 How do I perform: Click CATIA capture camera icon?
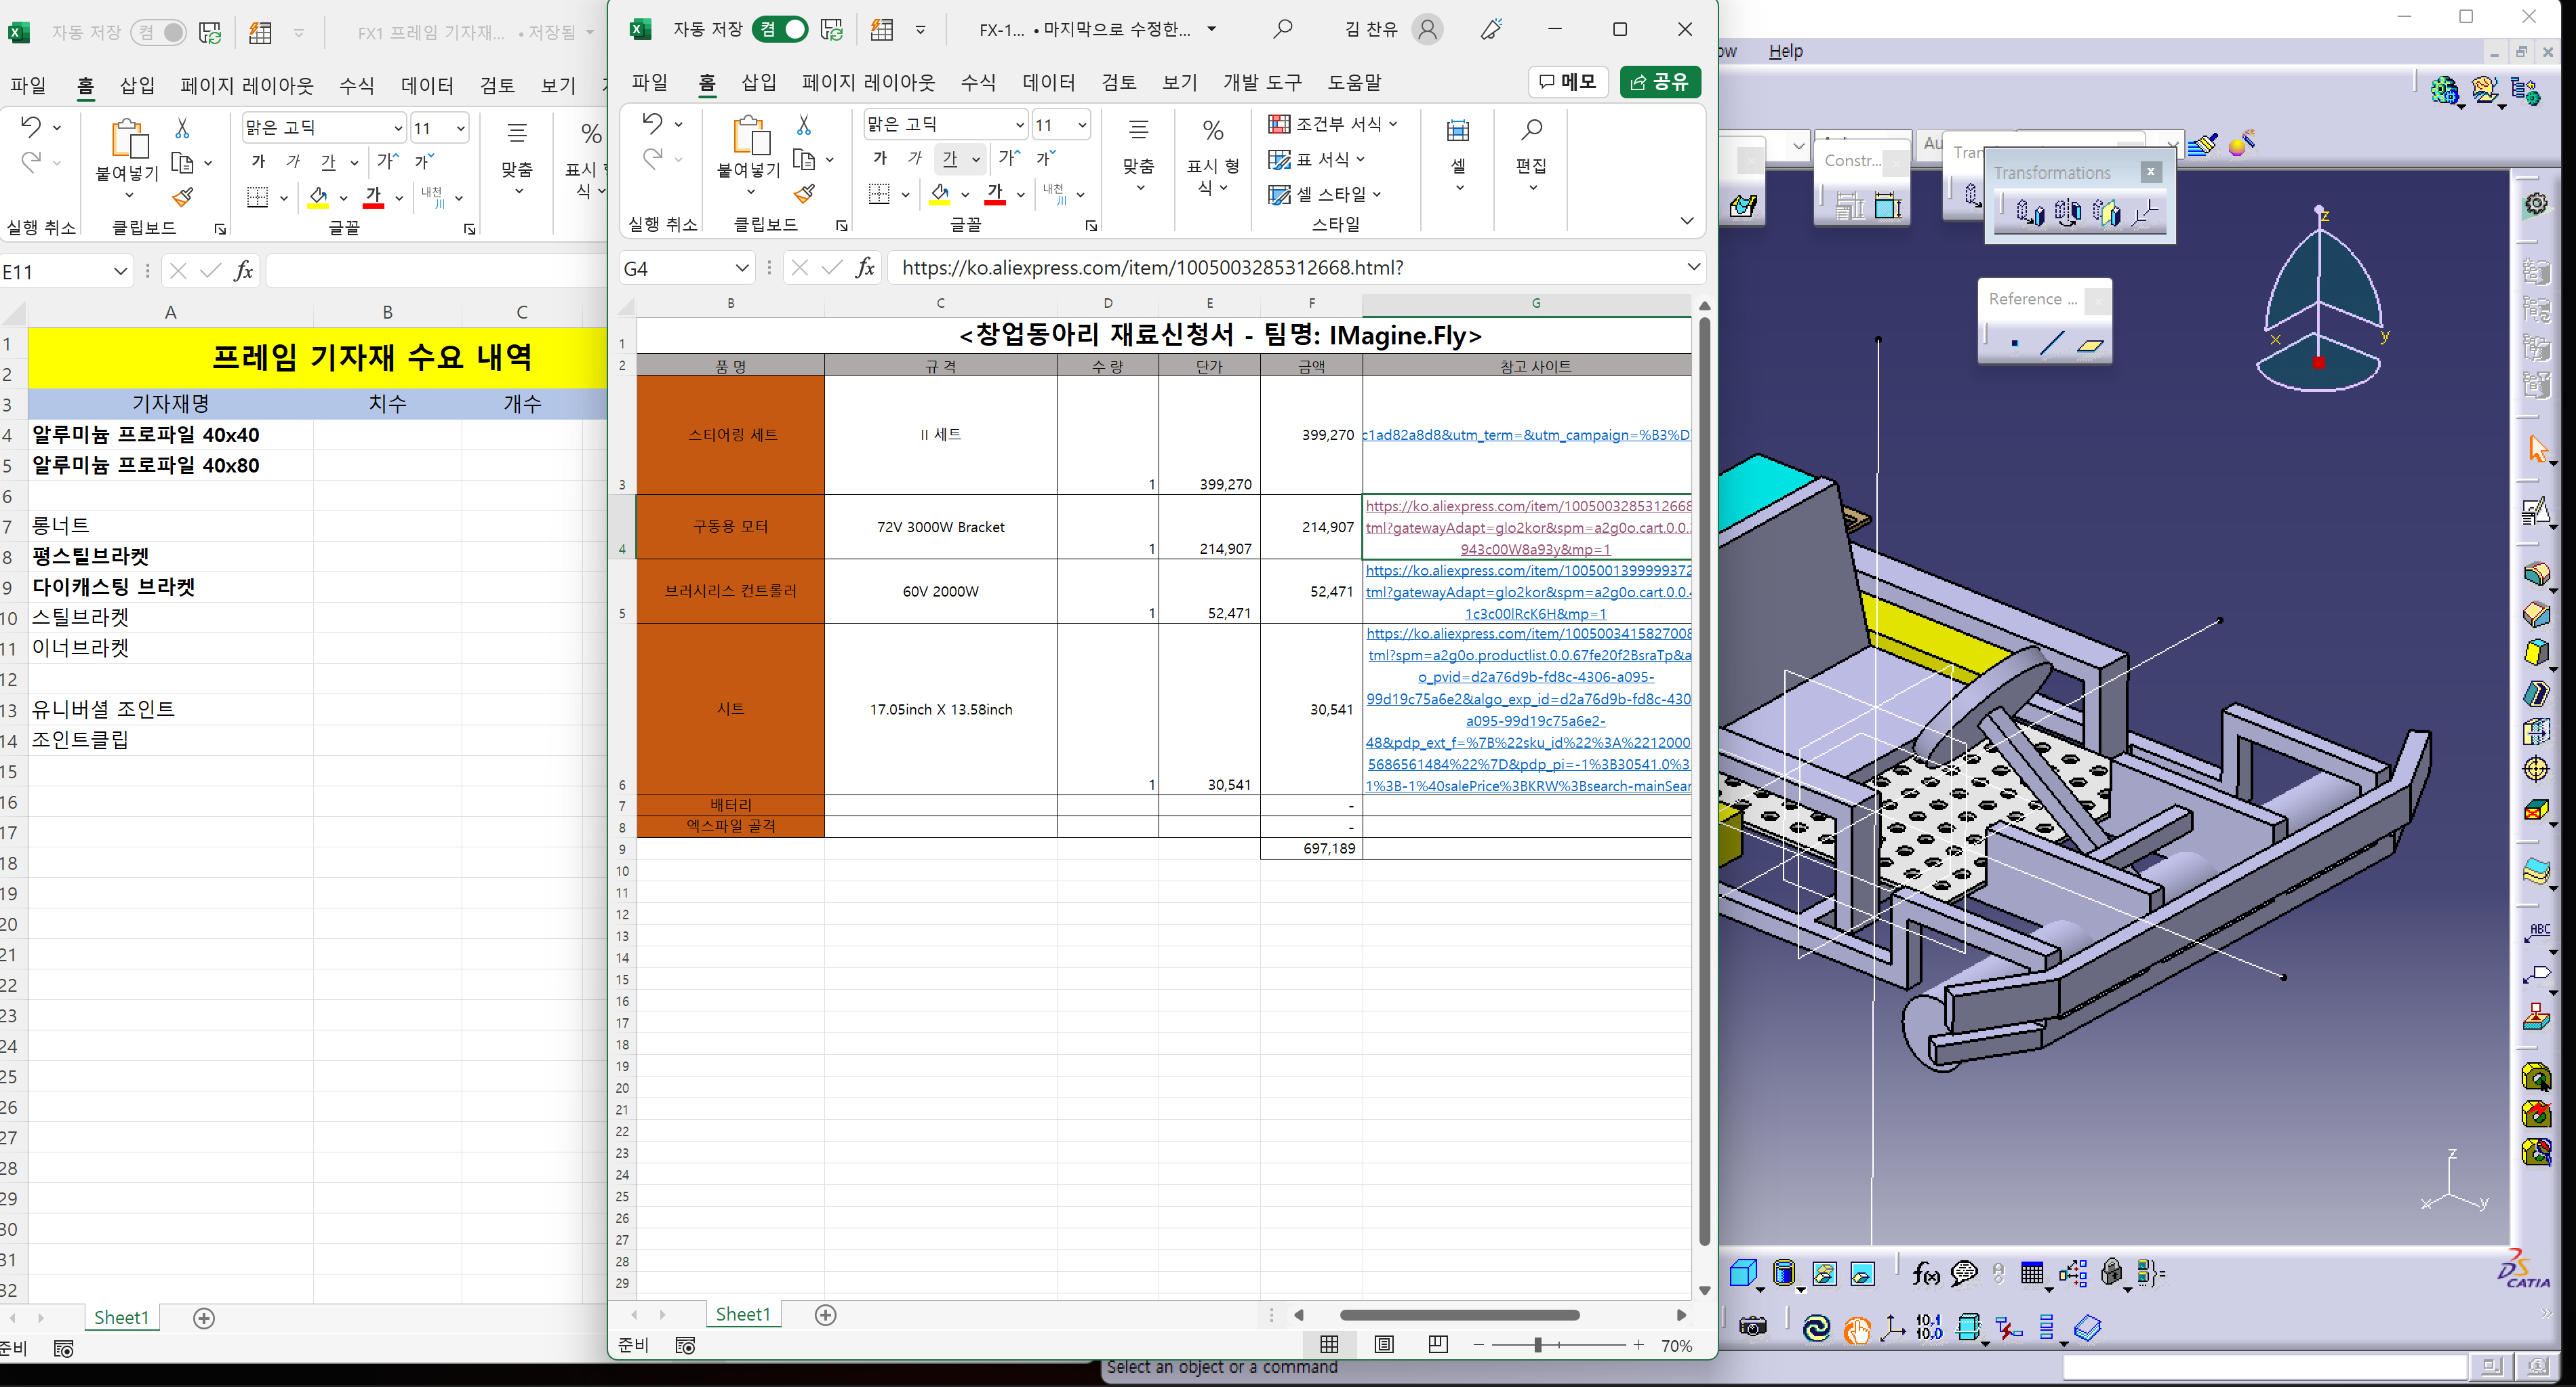[1752, 1327]
